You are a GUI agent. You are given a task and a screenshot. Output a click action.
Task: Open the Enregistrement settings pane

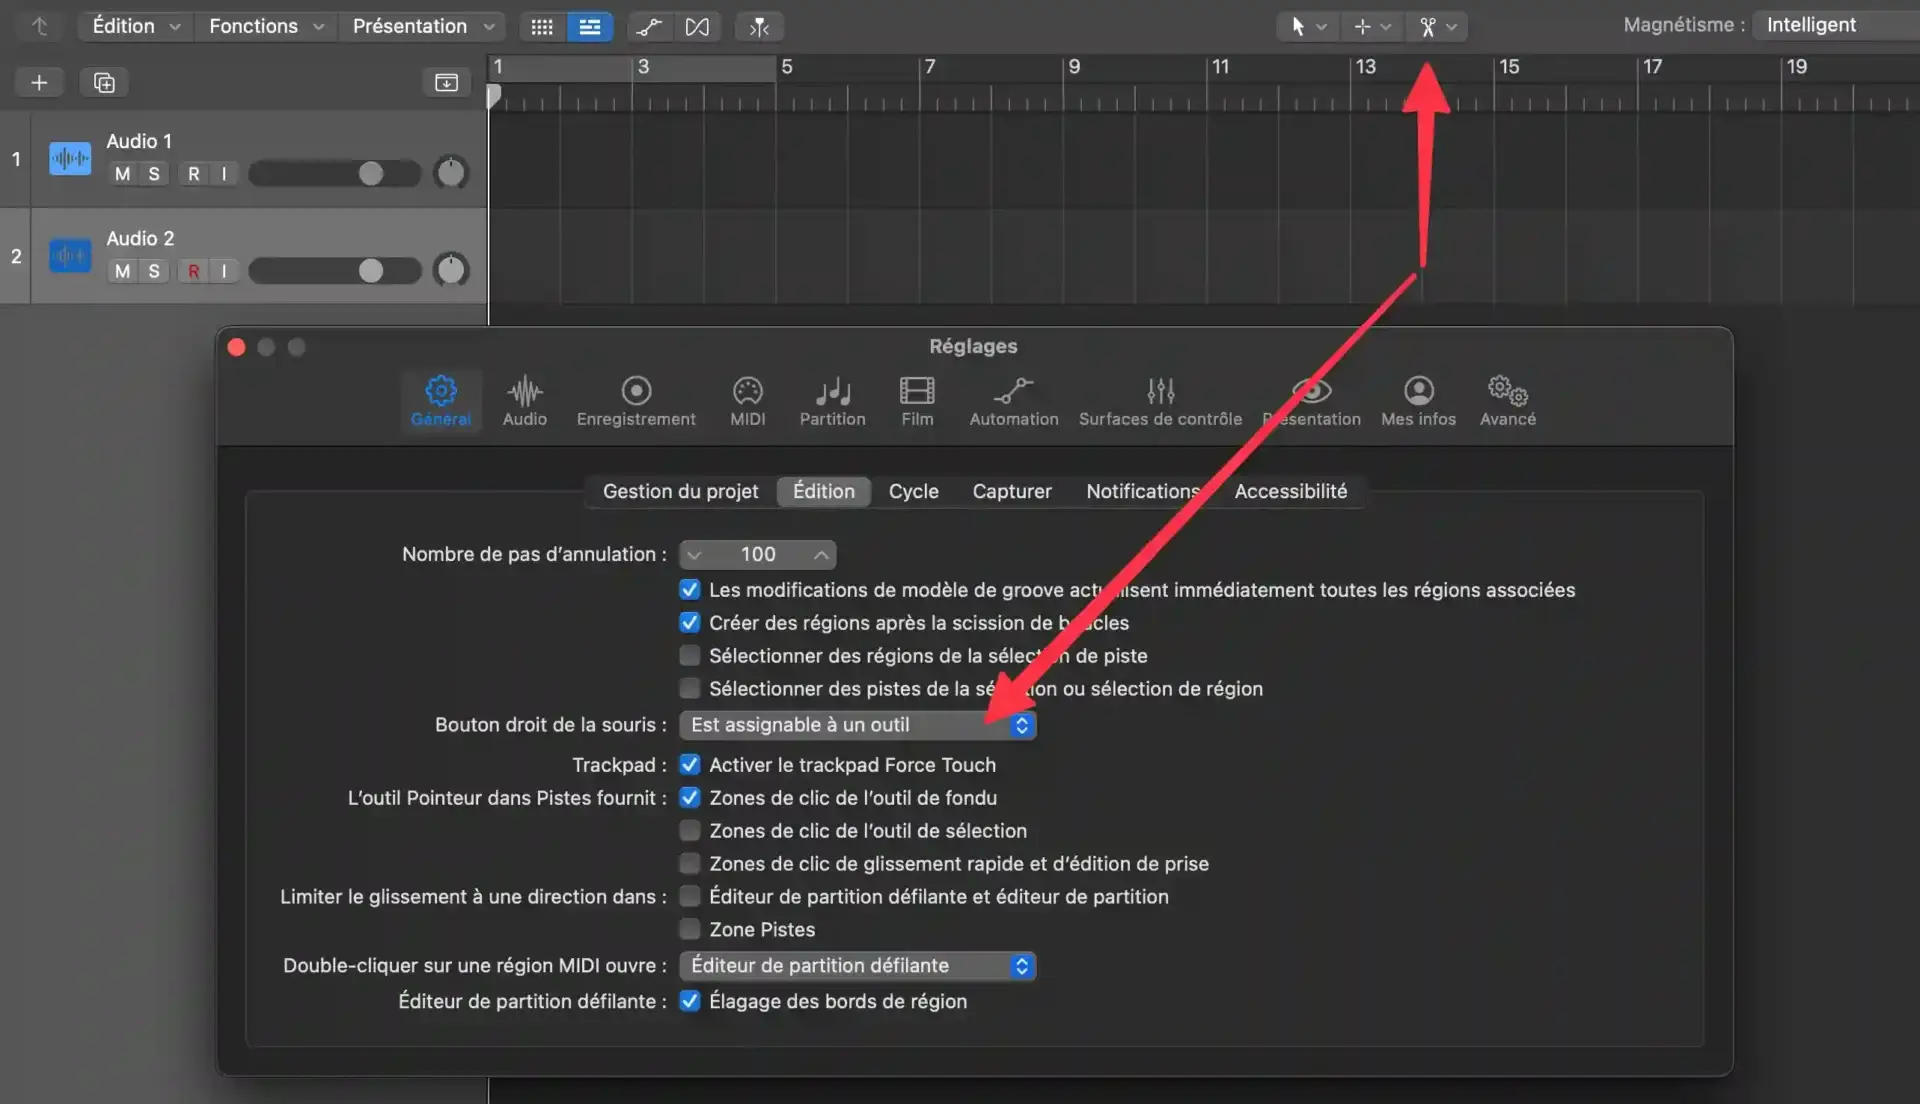(636, 400)
